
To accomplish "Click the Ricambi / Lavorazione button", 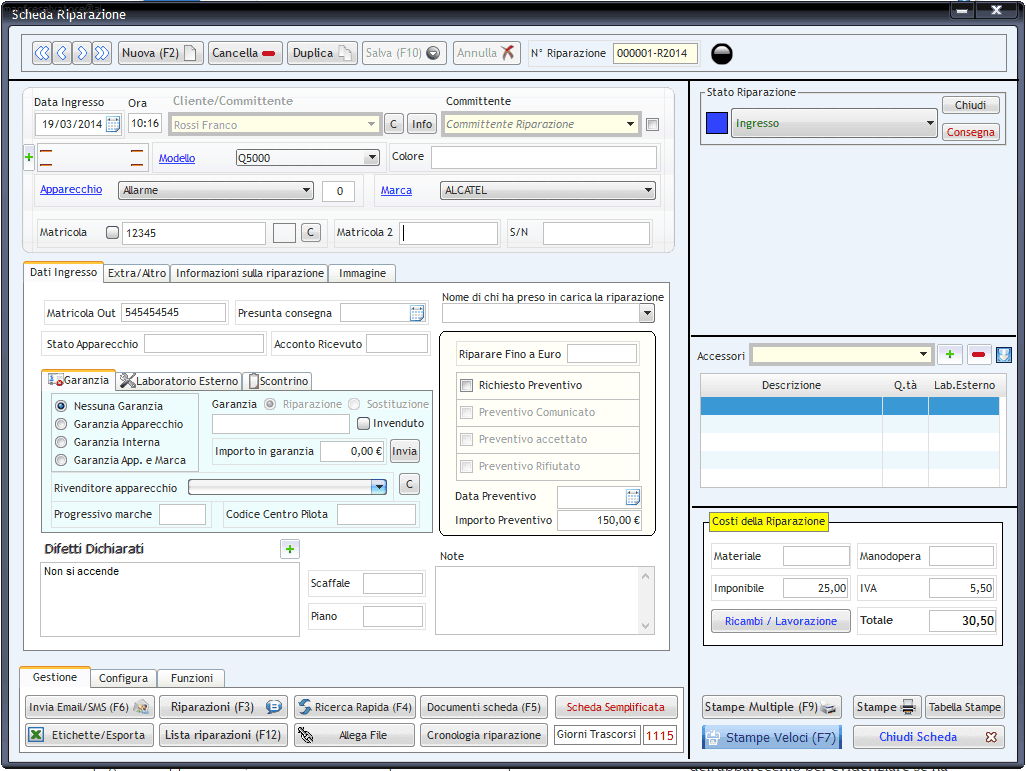I will [x=780, y=621].
